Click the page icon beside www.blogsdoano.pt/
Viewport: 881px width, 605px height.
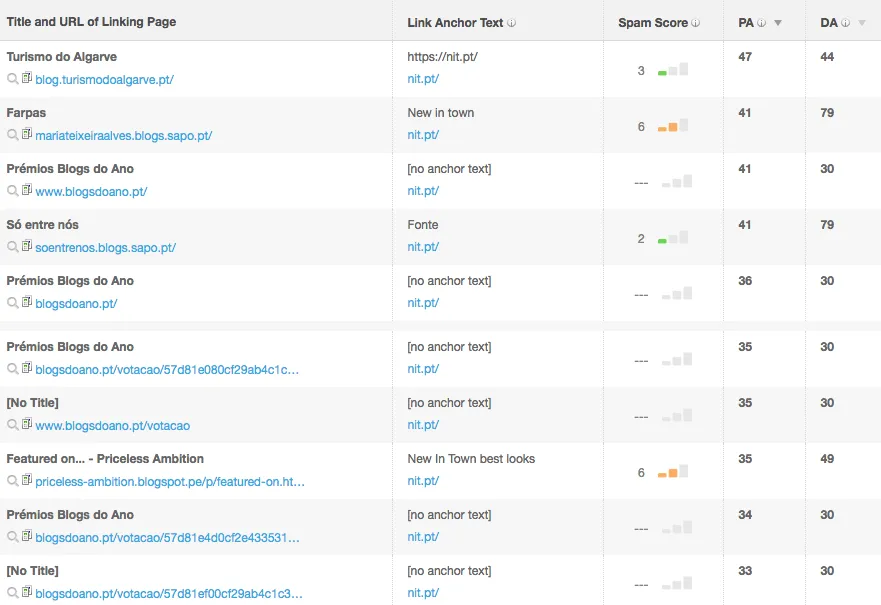(27, 190)
